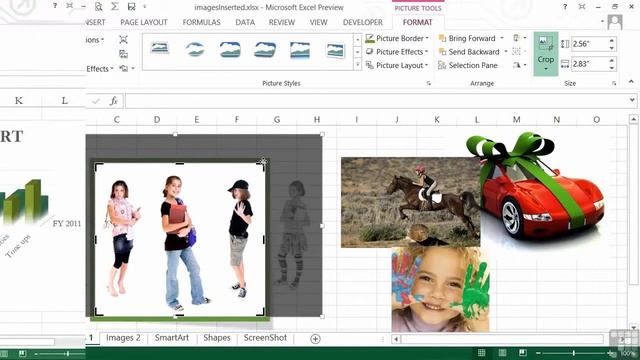Open the Rotate objects dropdown
The width and height of the screenshot is (640, 360).
click(x=519, y=65)
